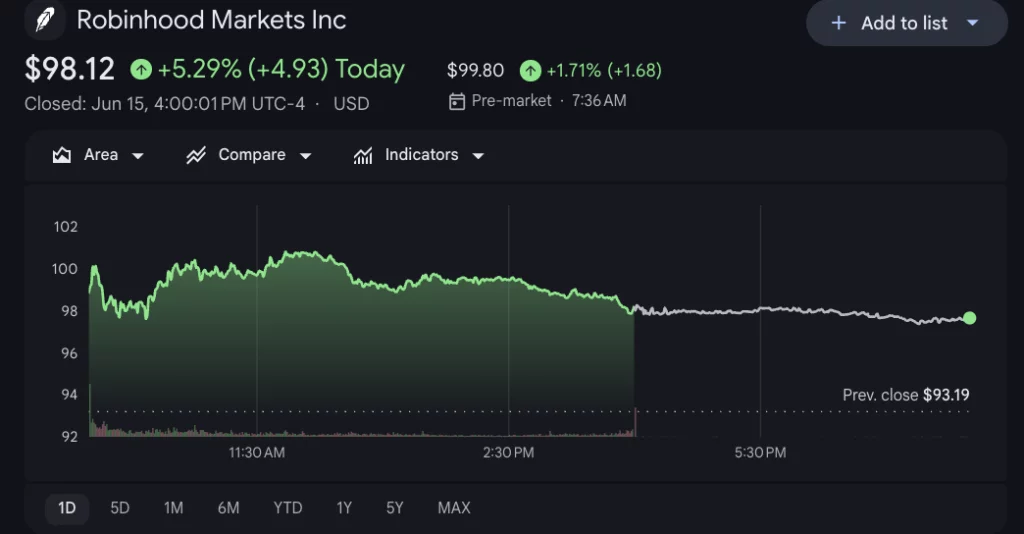Viewport: 1024px width, 534px height.
Task: Expand the Area chart type dropdown arrow
Action: point(138,156)
